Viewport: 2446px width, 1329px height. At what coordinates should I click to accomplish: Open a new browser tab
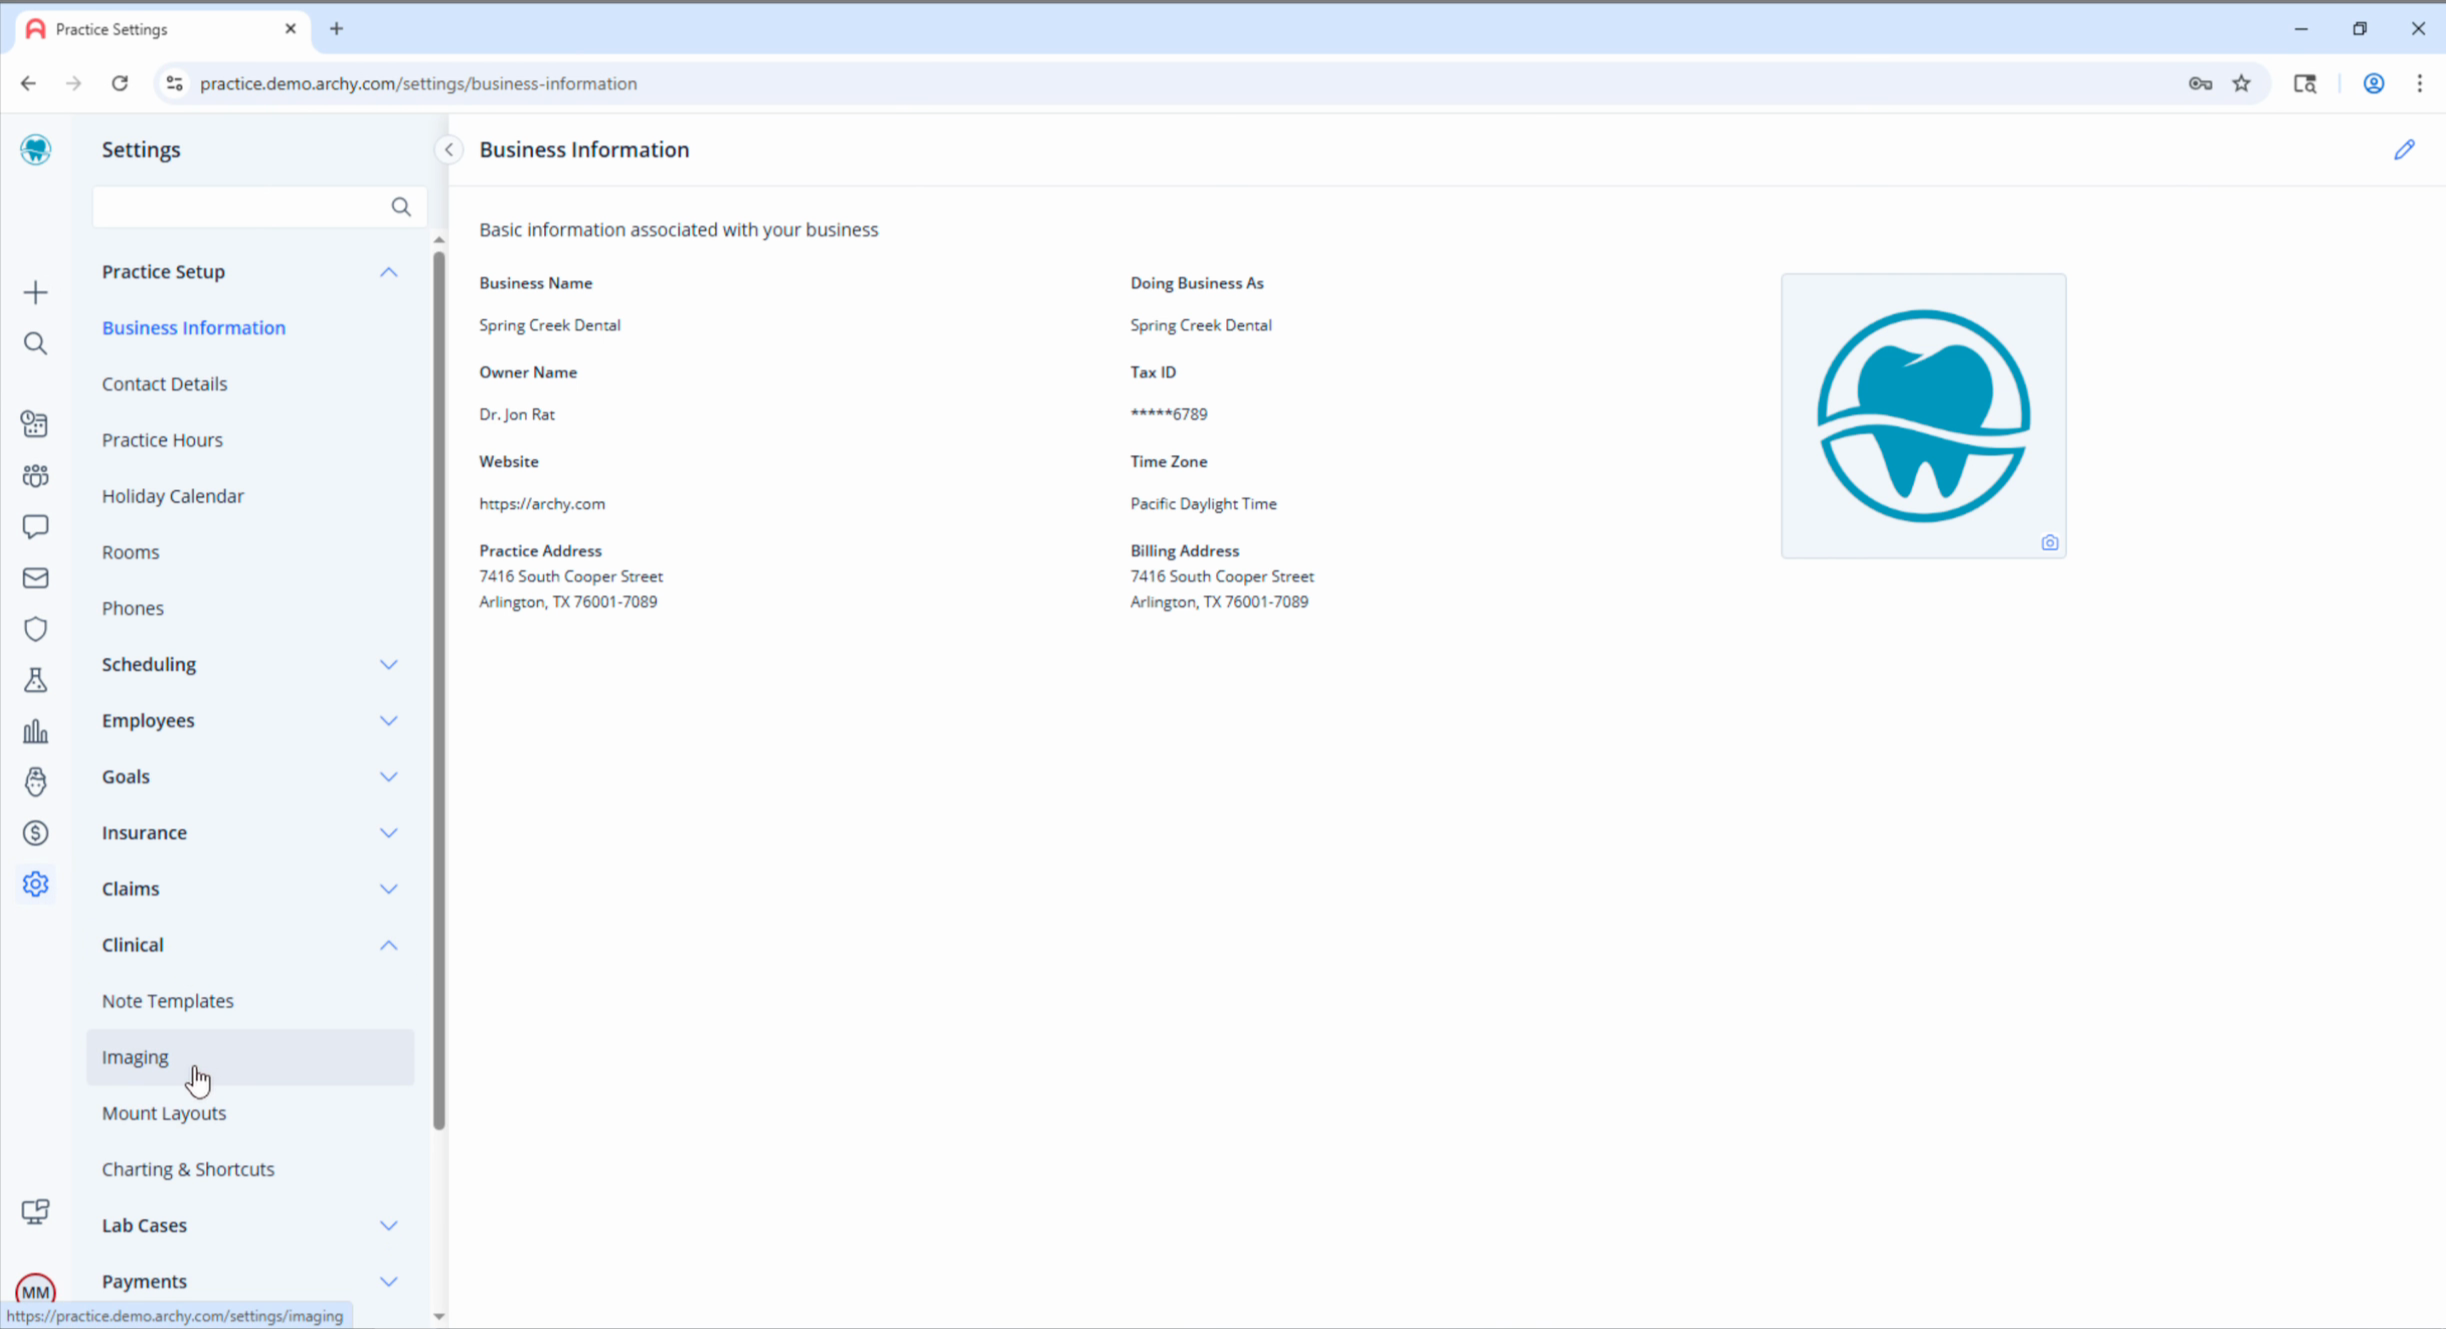click(x=337, y=29)
